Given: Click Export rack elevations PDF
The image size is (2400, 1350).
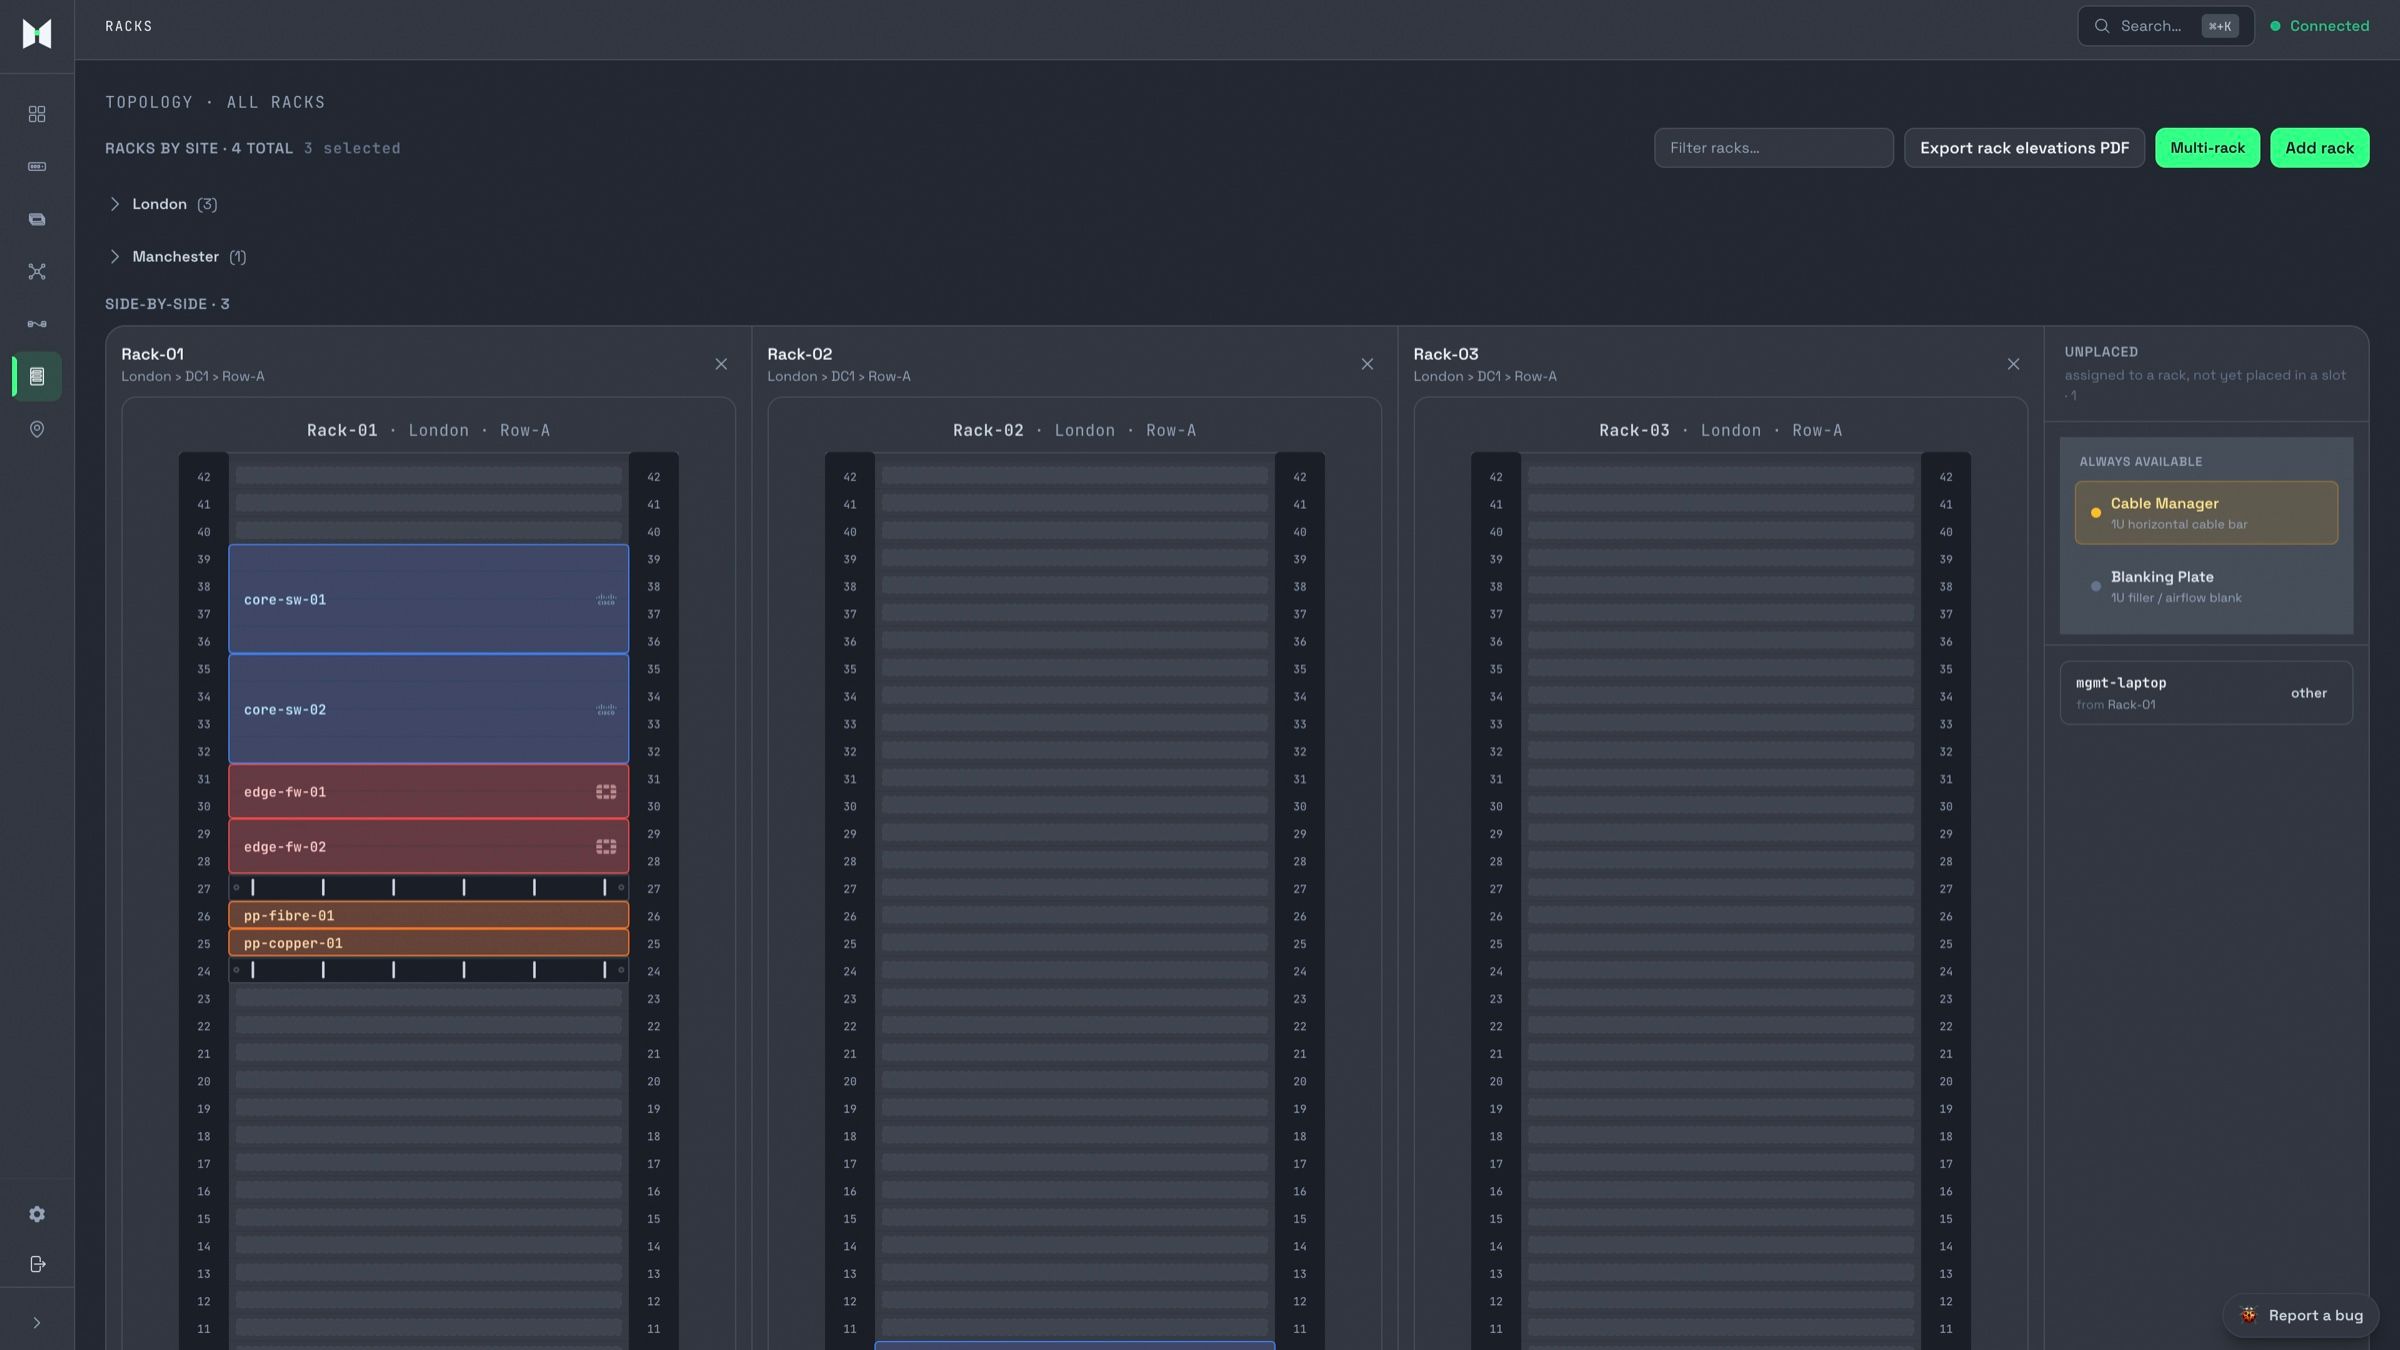Looking at the screenshot, I should [x=2024, y=148].
